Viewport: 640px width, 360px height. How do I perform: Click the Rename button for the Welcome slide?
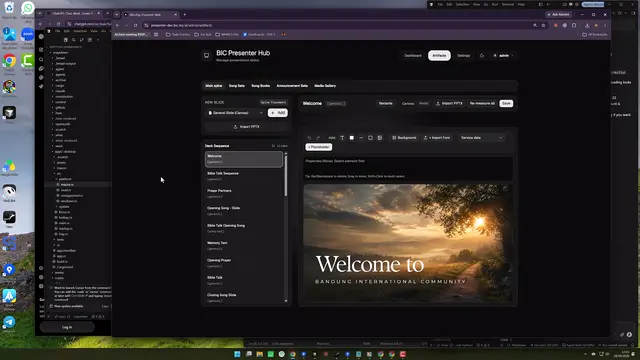click(x=385, y=104)
